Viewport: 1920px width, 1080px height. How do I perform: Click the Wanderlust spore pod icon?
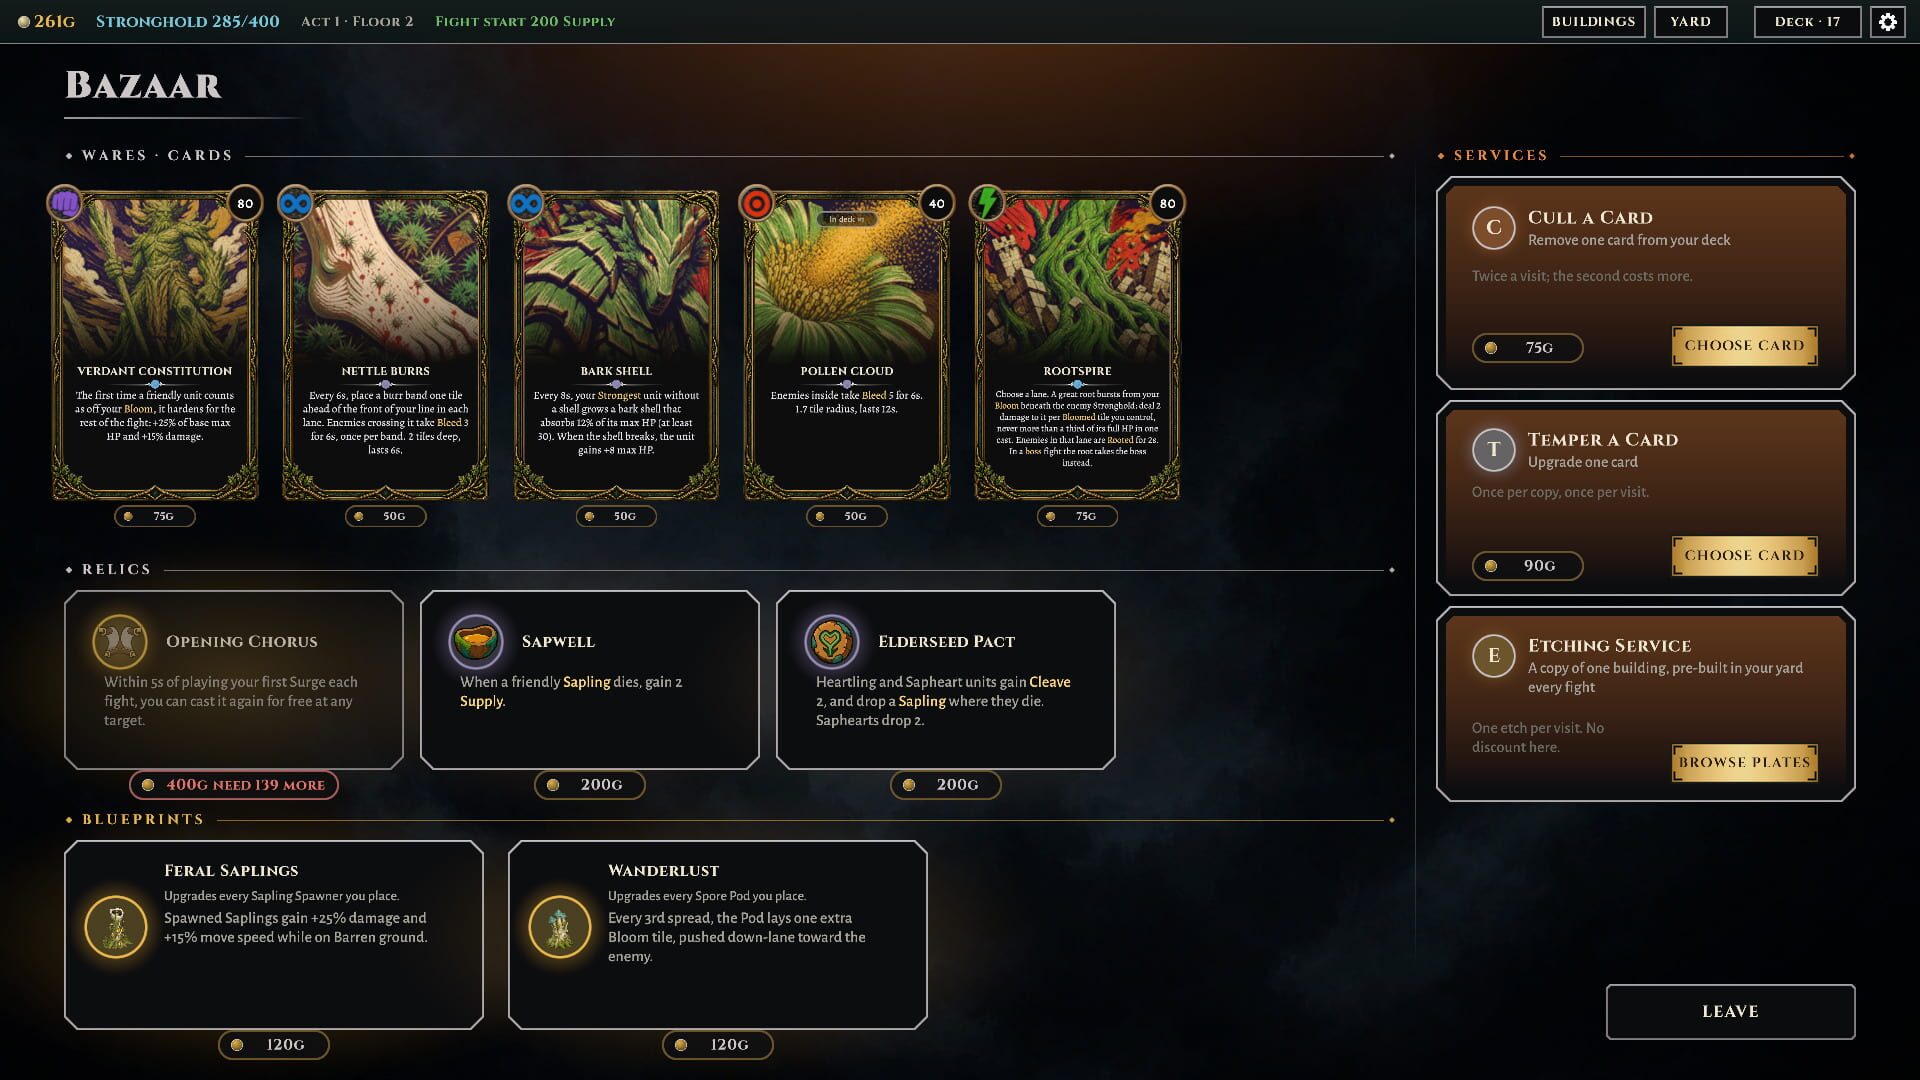[560, 927]
